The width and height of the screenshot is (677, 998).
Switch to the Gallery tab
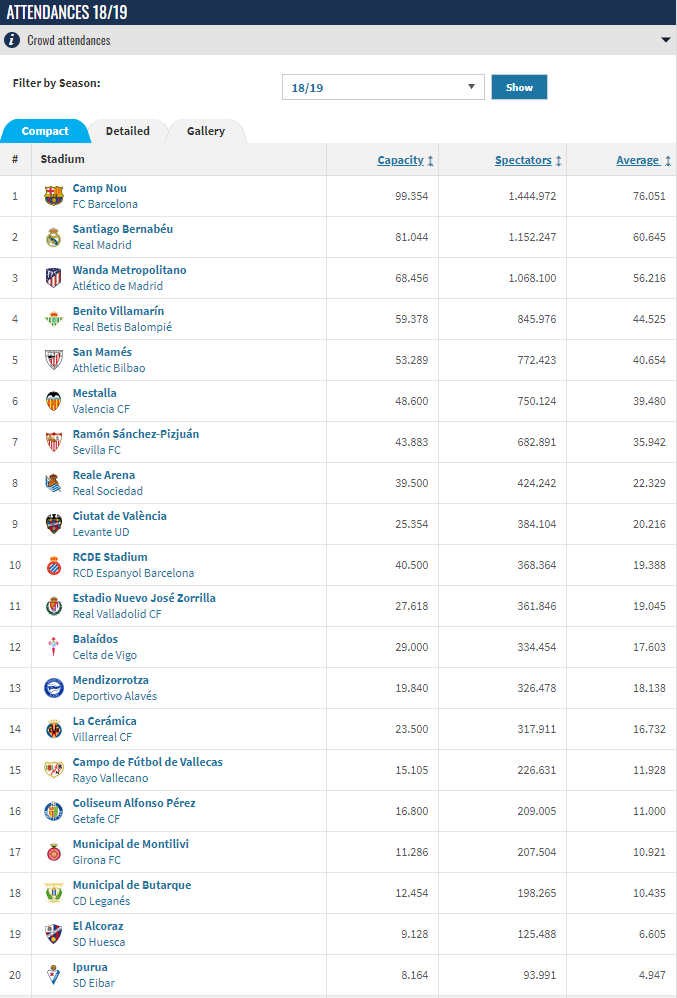[206, 131]
